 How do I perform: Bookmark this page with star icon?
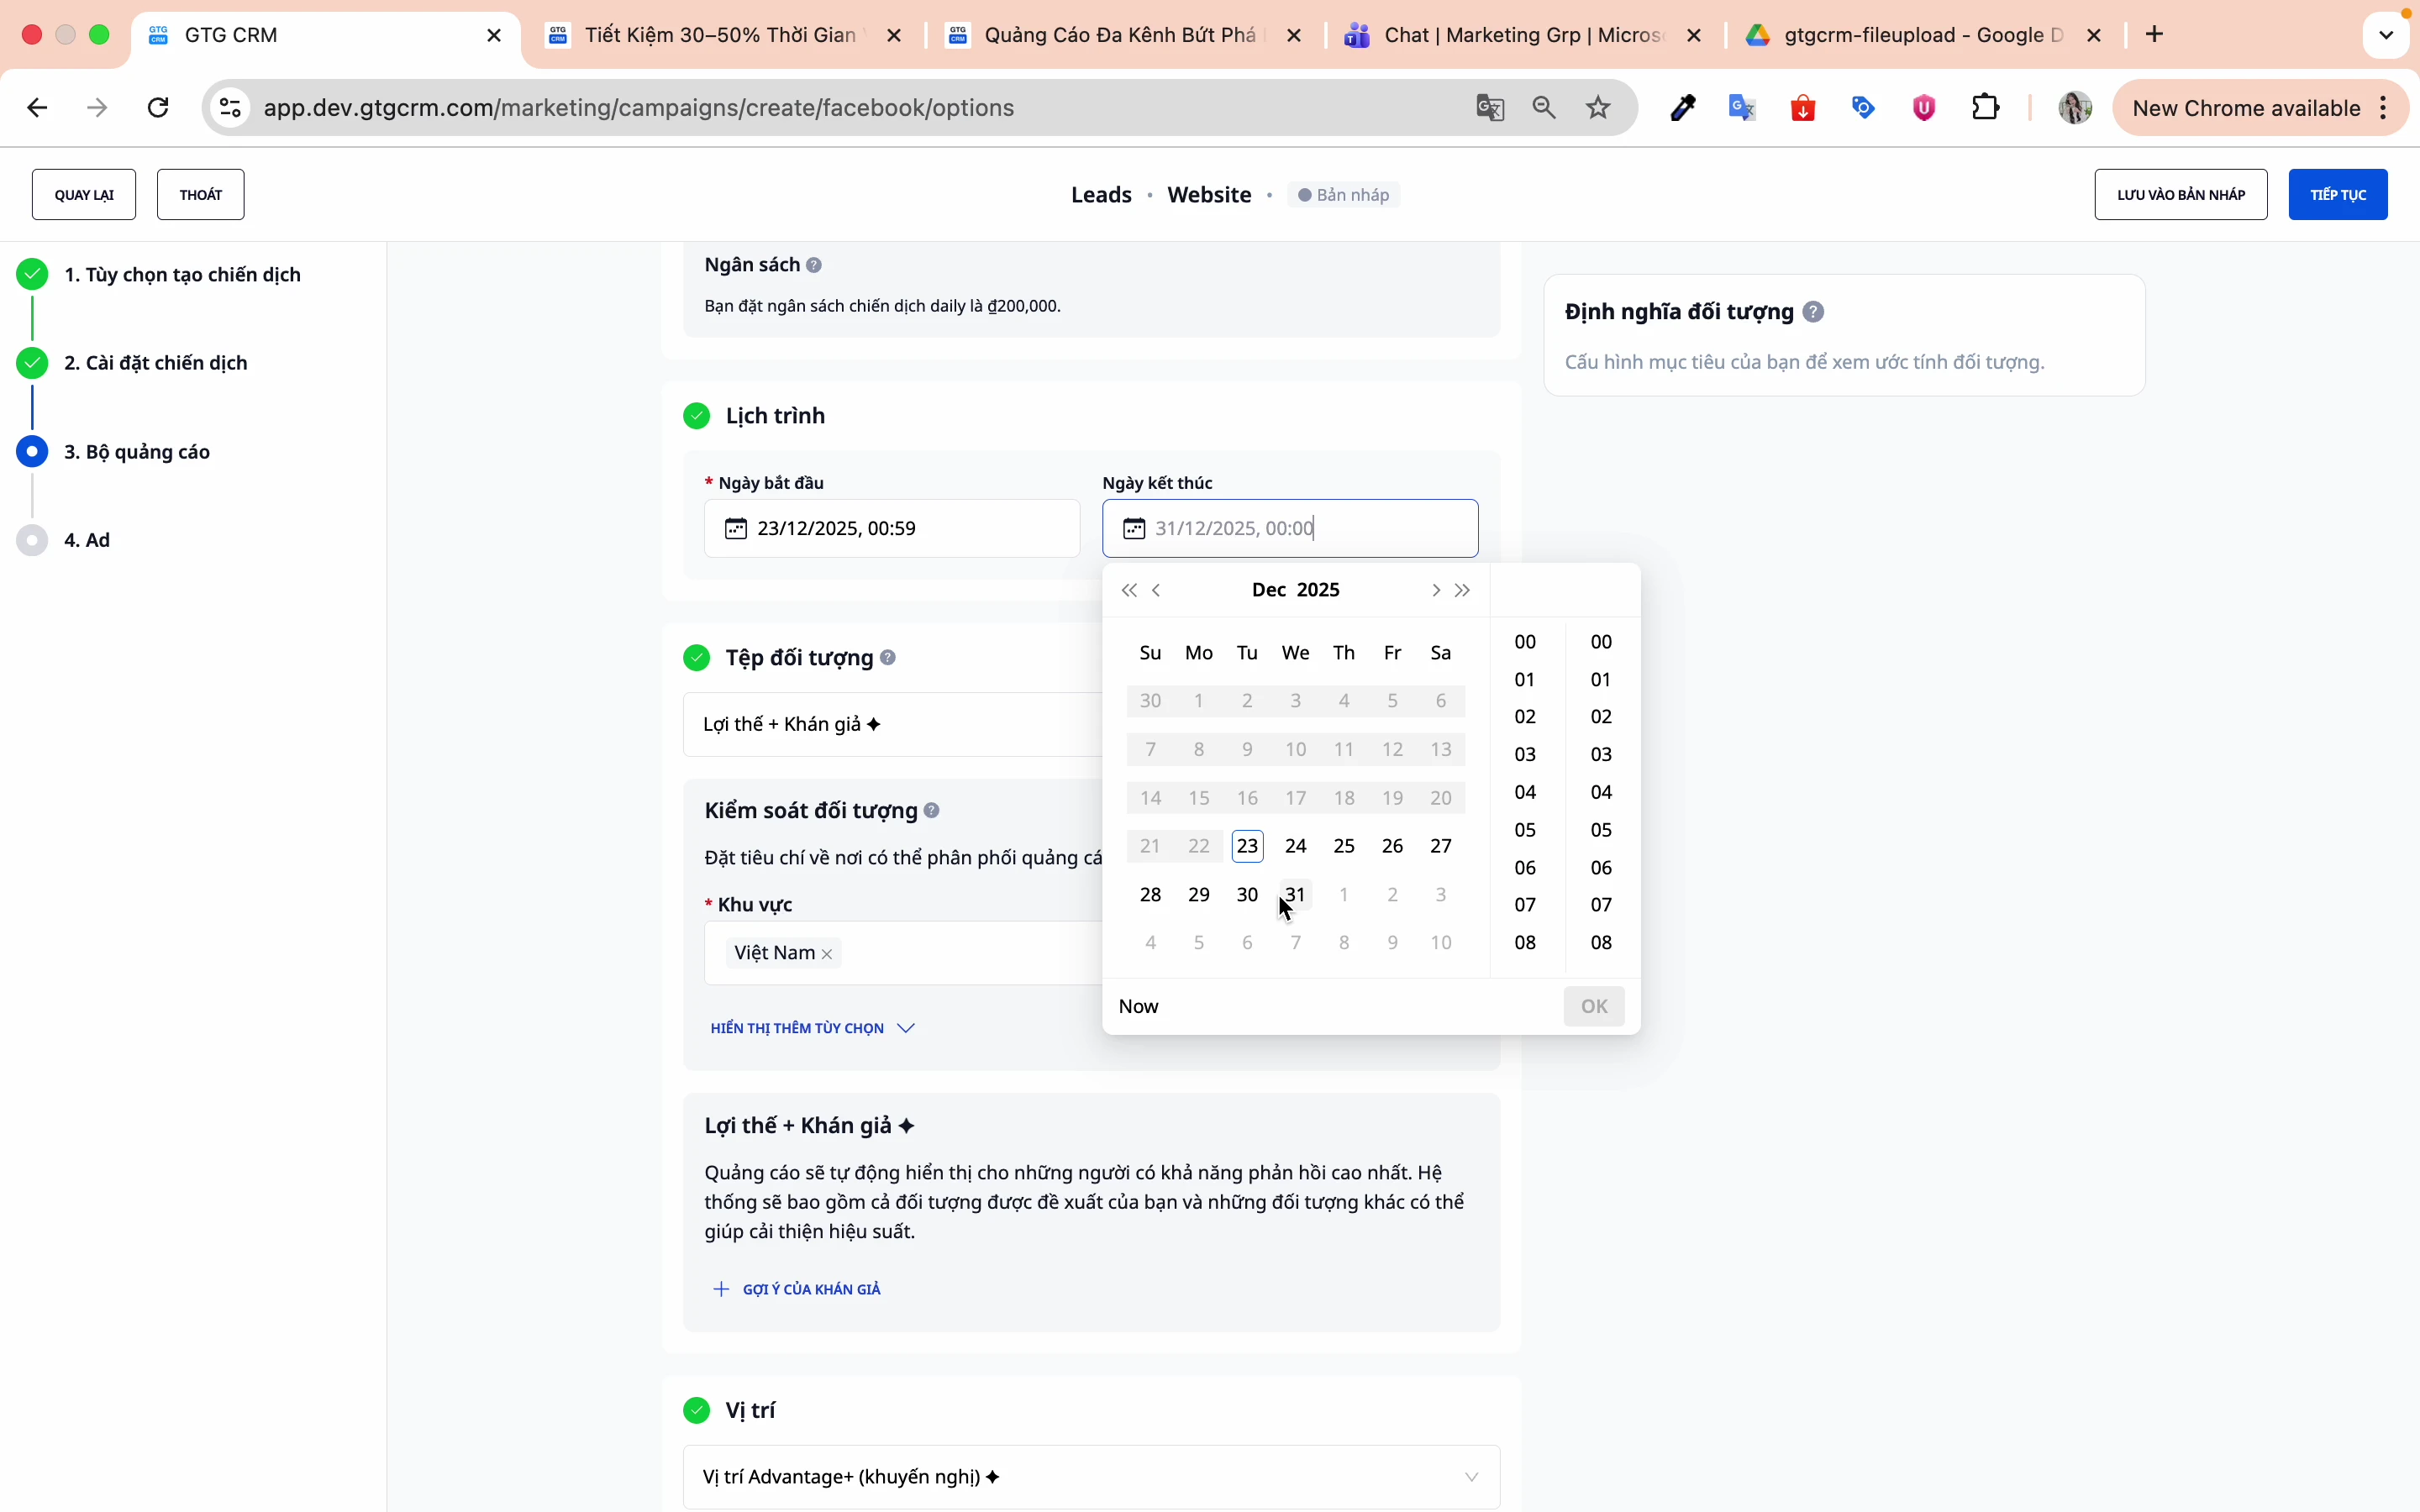point(1599,108)
